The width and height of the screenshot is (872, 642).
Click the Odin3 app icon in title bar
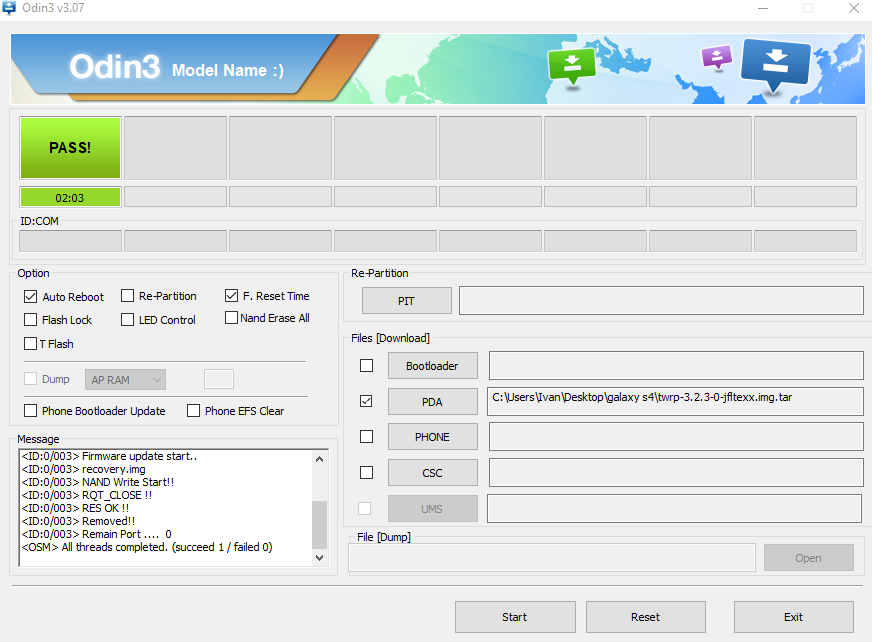9,8
